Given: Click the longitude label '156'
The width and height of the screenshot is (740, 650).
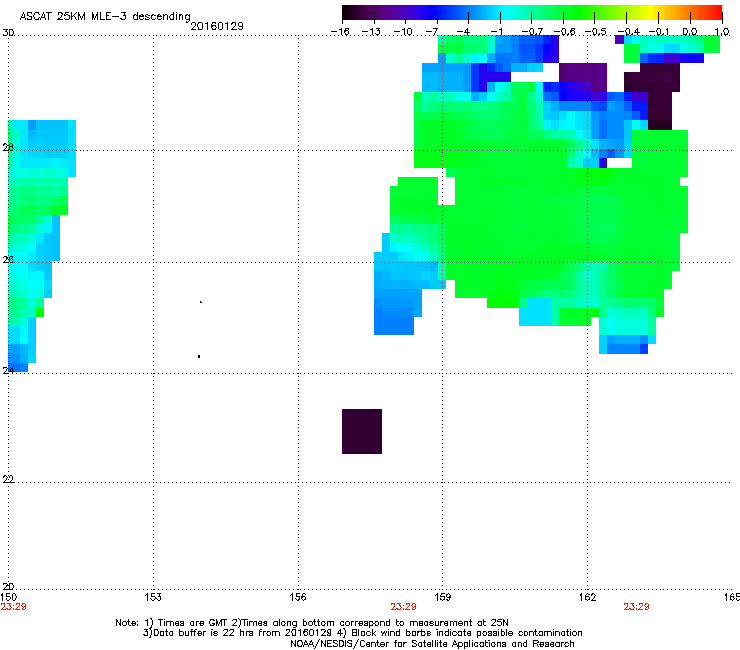Looking at the screenshot, I should pyautogui.click(x=298, y=597).
